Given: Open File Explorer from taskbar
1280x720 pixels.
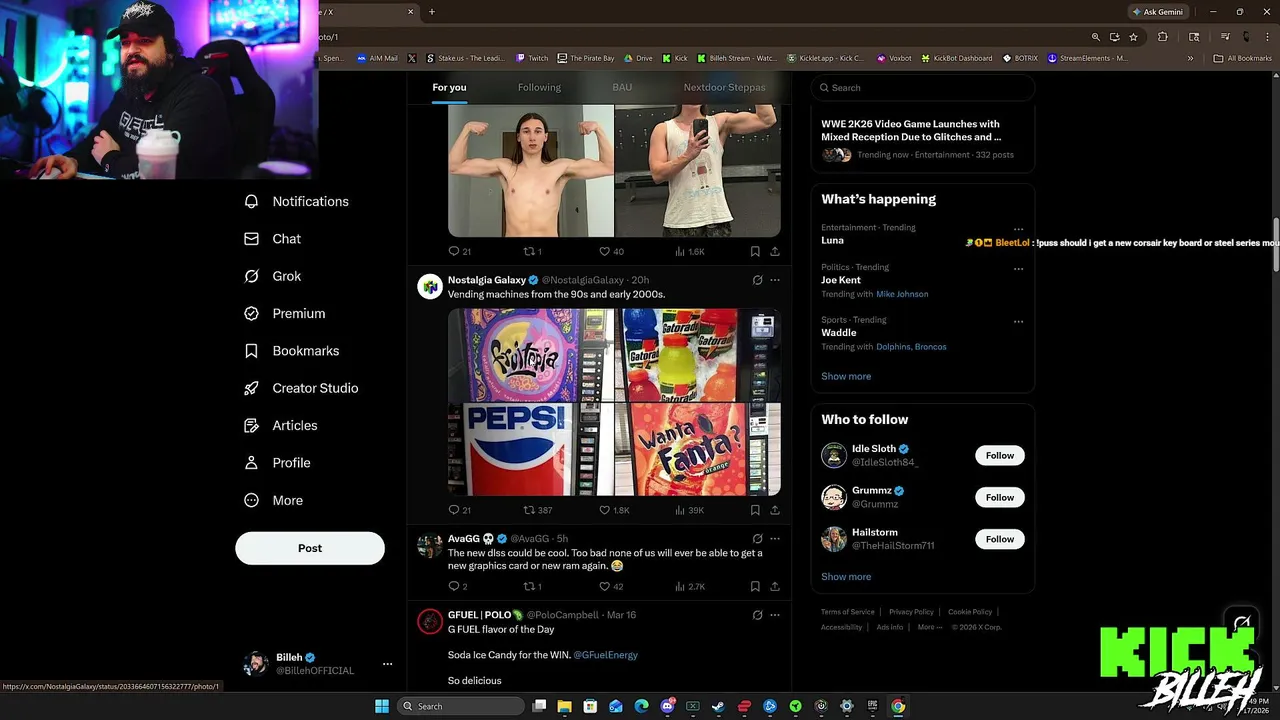Looking at the screenshot, I should click(564, 706).
